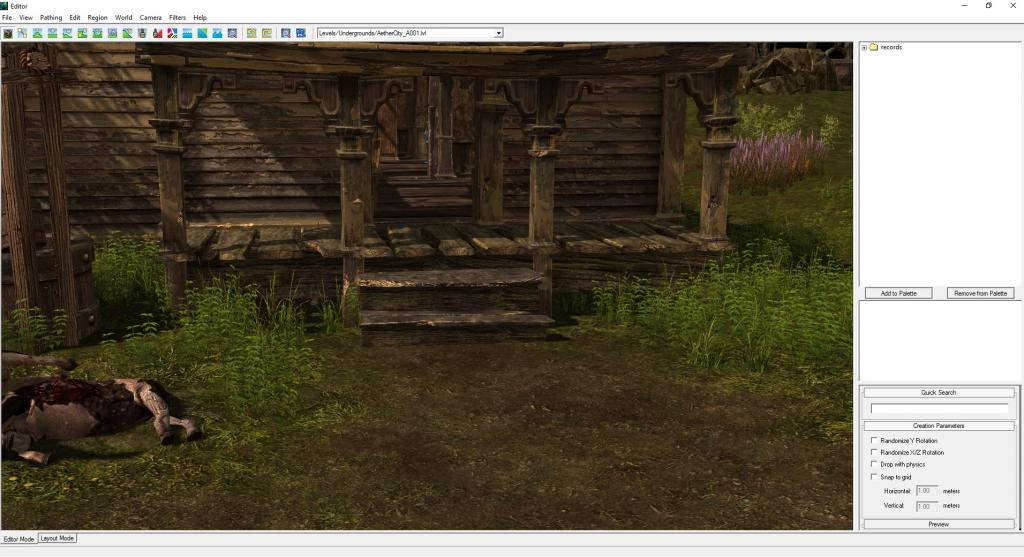
Task: Open the level file dropdown list
Action: tap(498, 33)
